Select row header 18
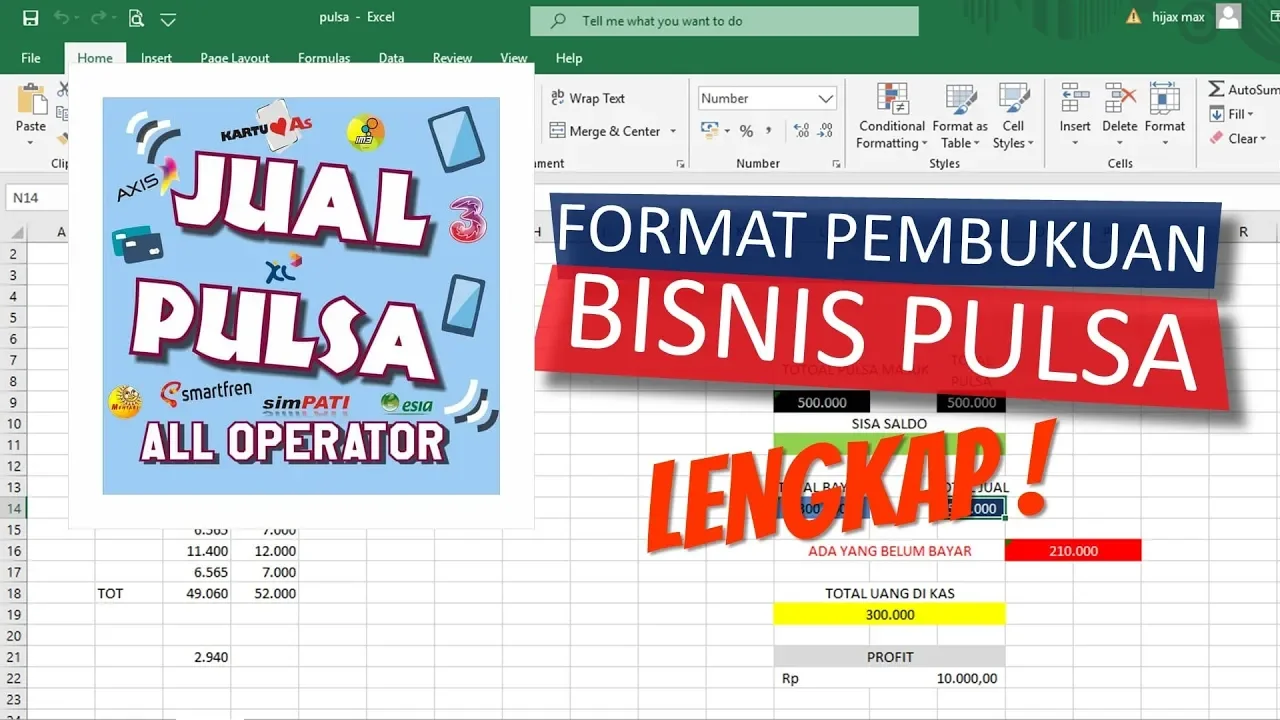Image resolution: width=1280 pixels, height=720 pixels. coord(14,593)
